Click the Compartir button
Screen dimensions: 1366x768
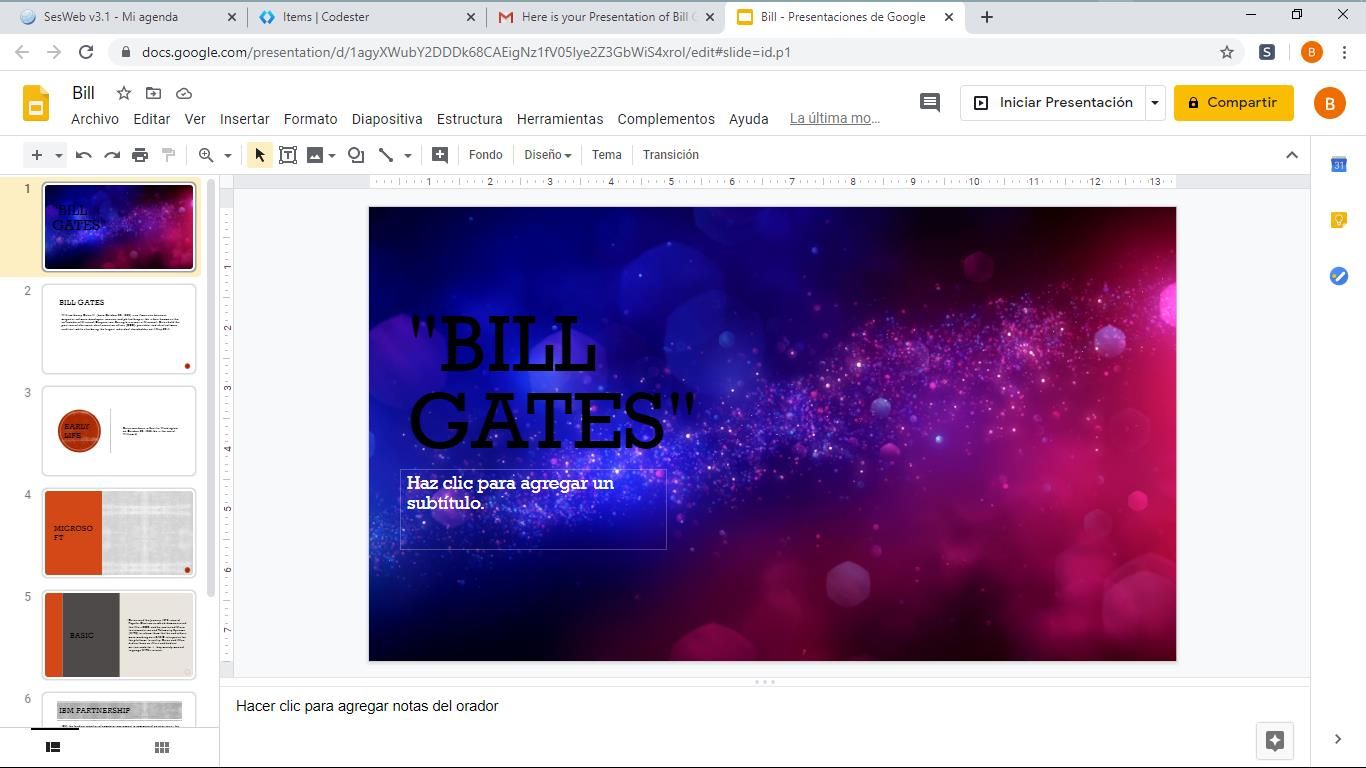(1233, 103)
